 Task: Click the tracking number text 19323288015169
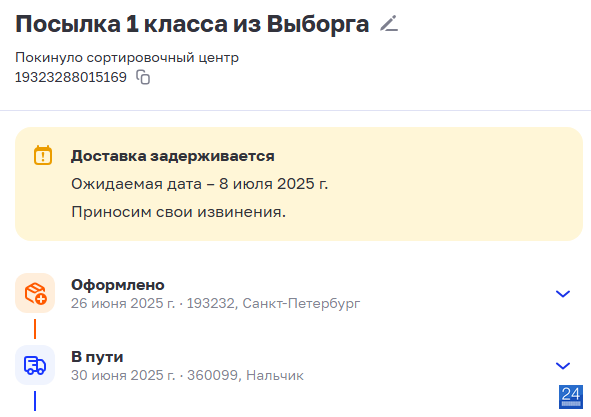71,77
